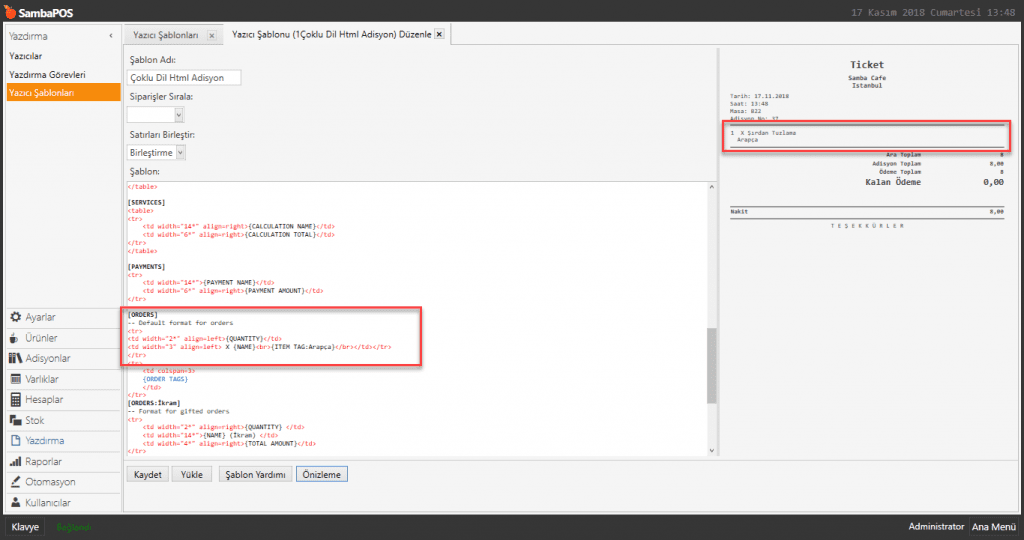Open Hesaplar using its pencil icon
1024x540 pixels.
(15, 400)
